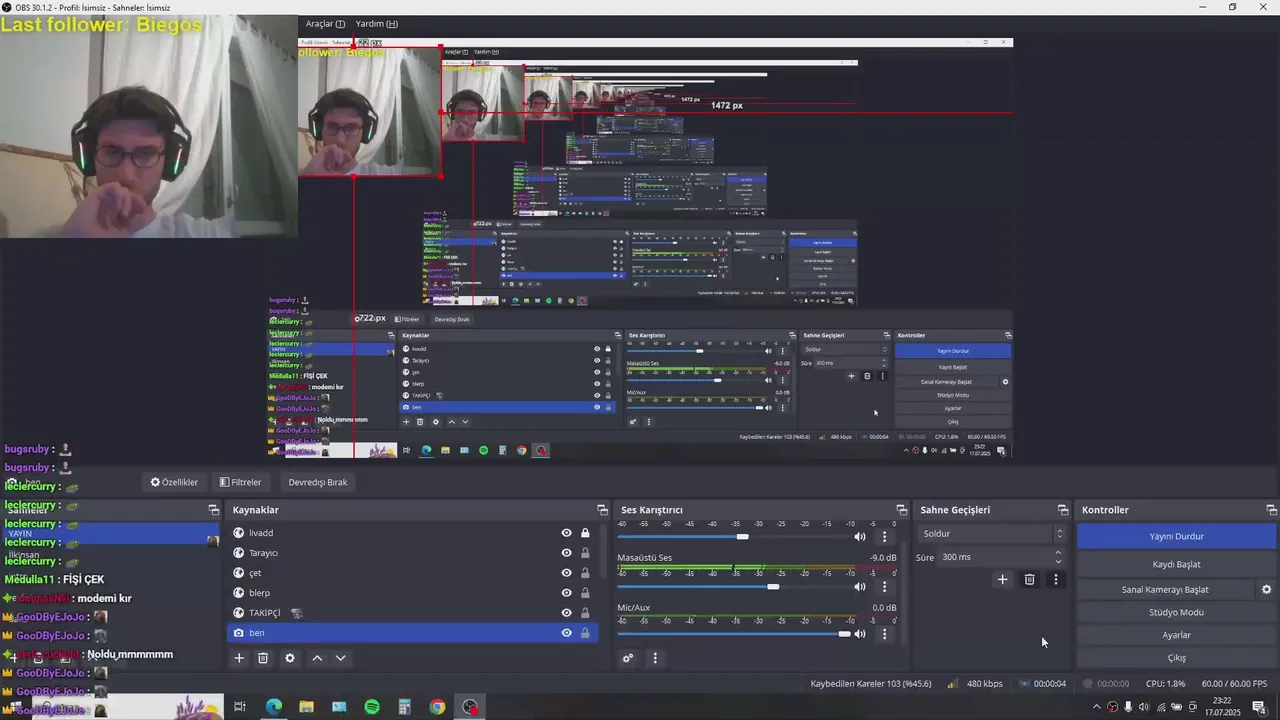Open Spotify from the taskbar
Viewport: 1280px width, 720px height.
click(372, 707)
